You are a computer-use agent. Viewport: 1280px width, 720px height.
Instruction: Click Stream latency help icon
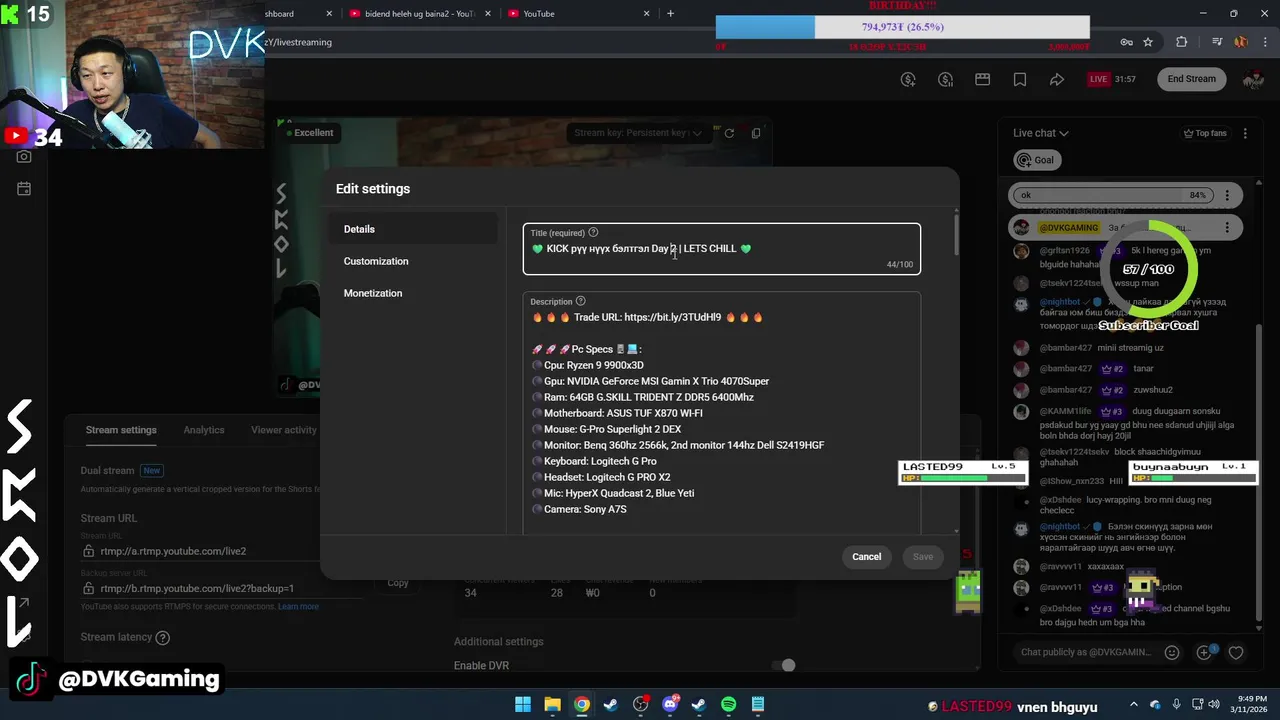coord(163,638)
